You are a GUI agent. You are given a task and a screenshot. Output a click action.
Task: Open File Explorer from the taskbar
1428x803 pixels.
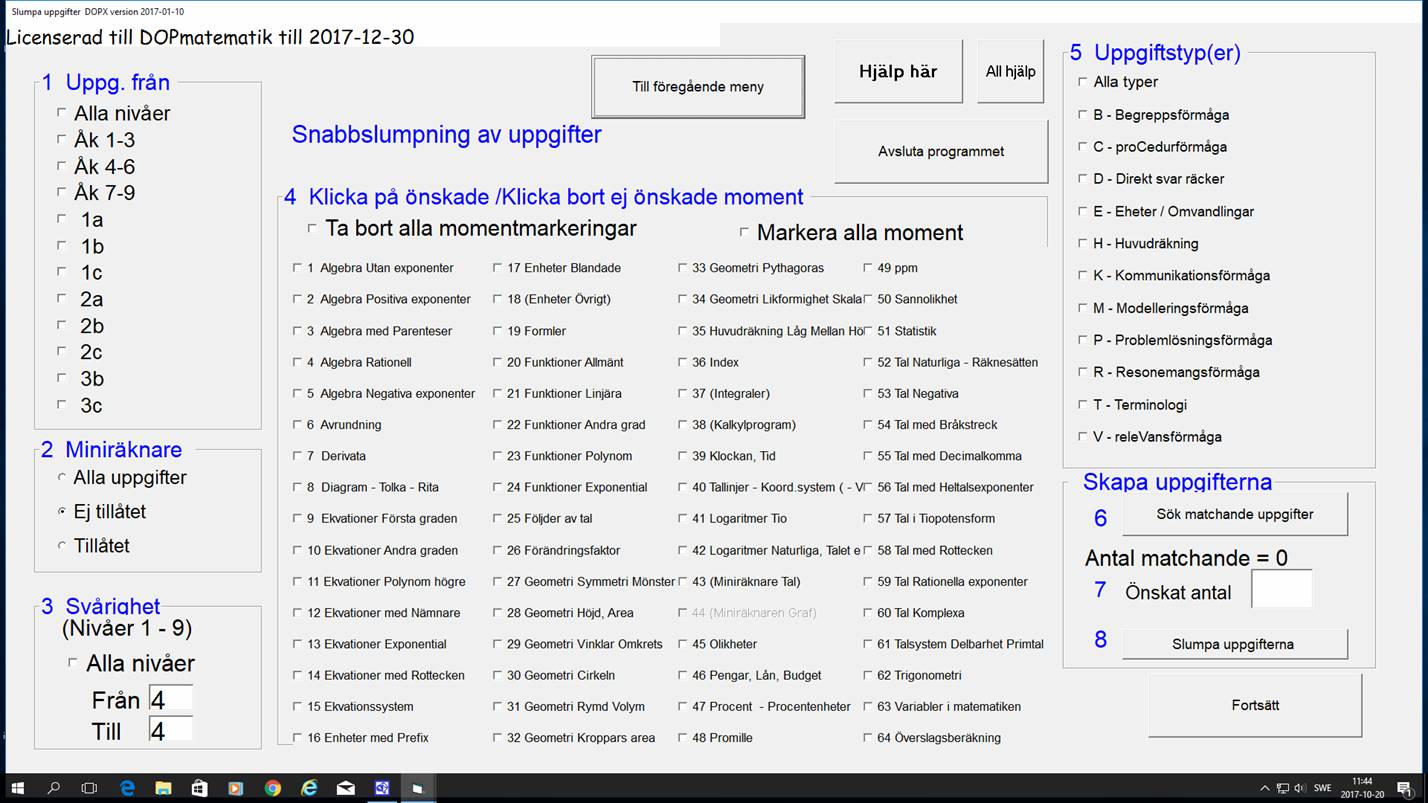[163, 788]
